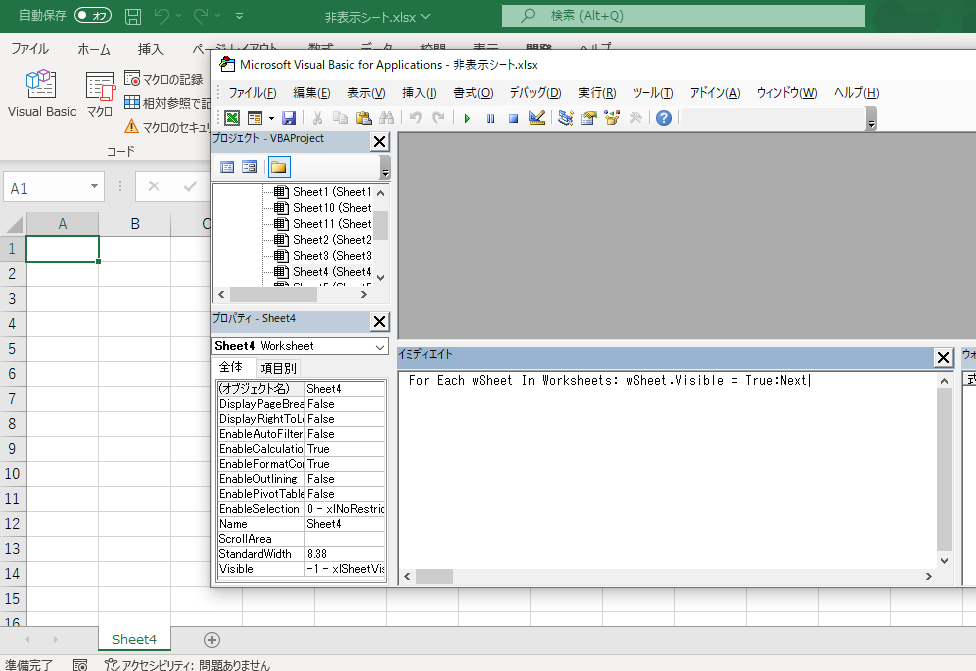Toggle Design Mode icon
Image resolution: width=976 pixels, height=671 pixels.
[537, 118]
